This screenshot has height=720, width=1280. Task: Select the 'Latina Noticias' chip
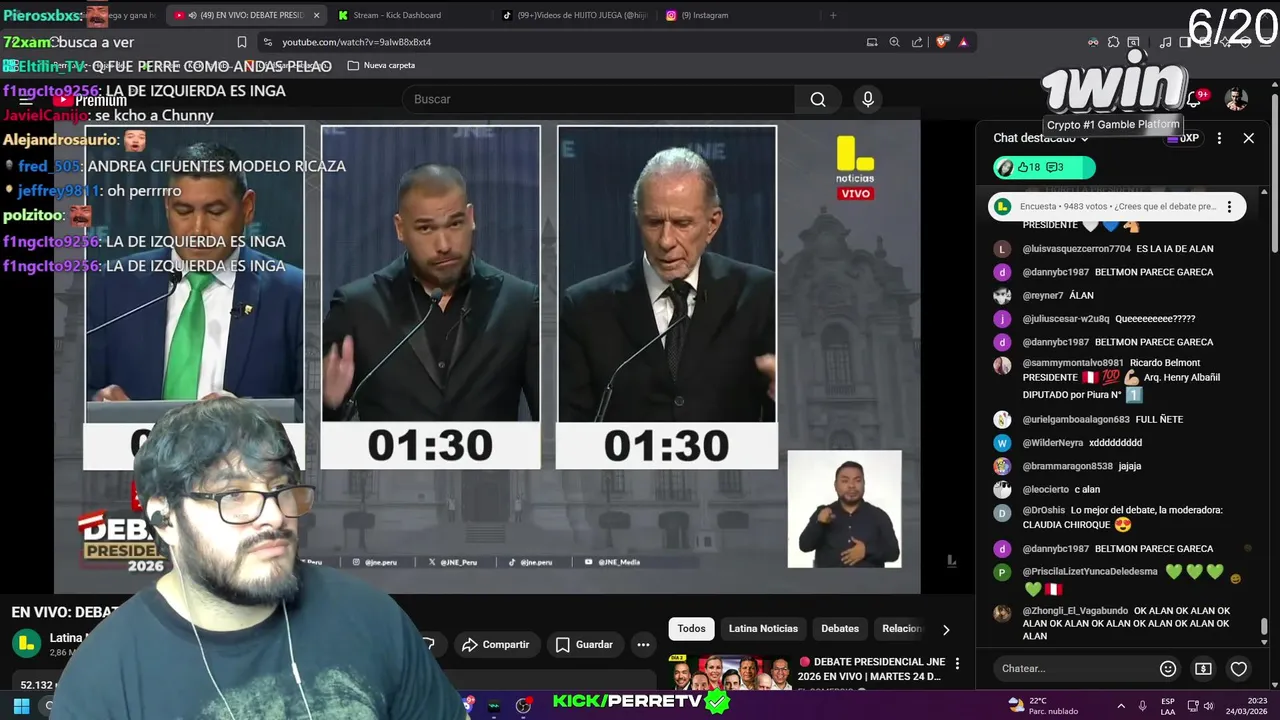pyautogui.click(x=763, y=629)
